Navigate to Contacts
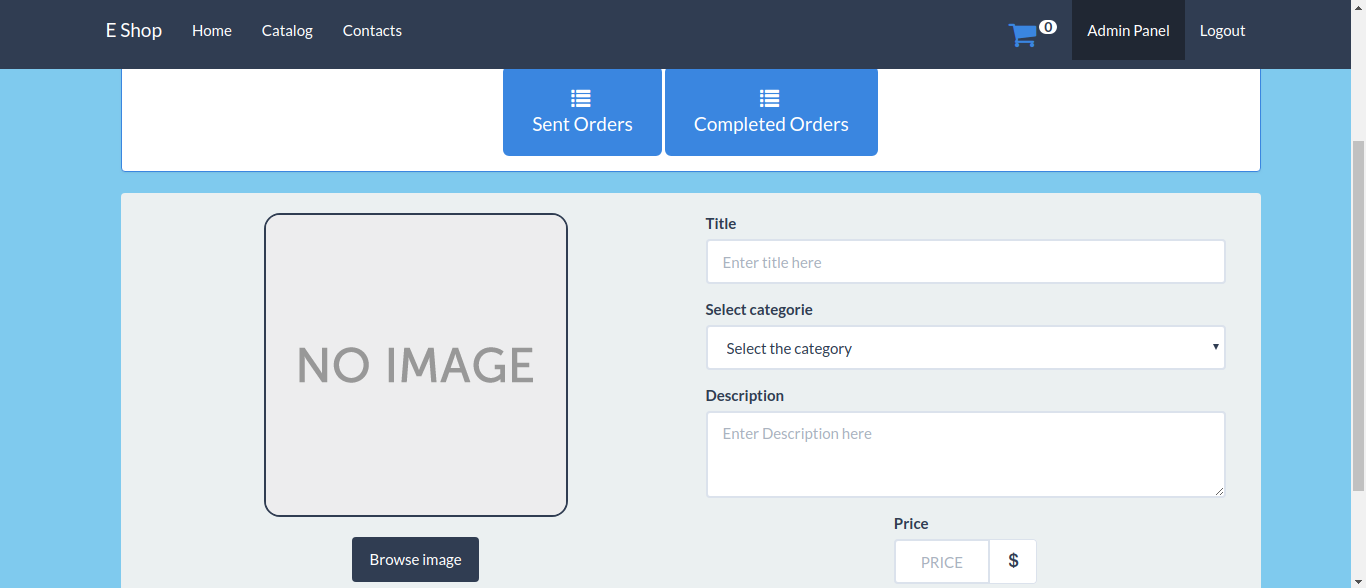 [x=372, y=30]
